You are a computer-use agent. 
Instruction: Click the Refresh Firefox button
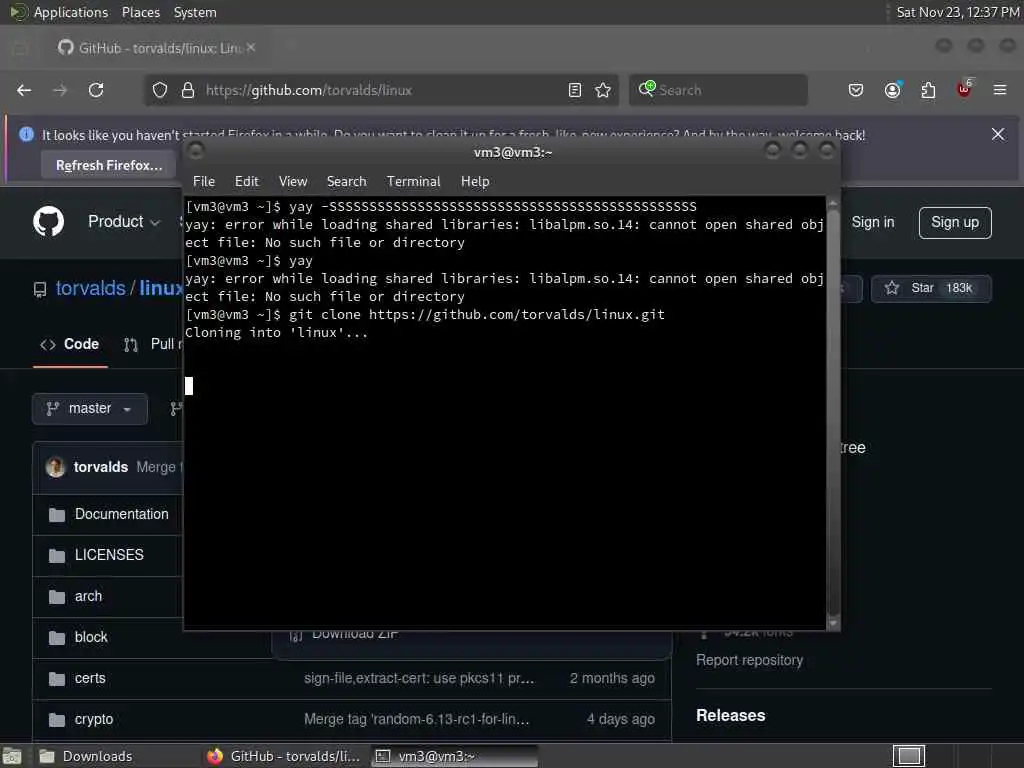[x=108, y=165]
